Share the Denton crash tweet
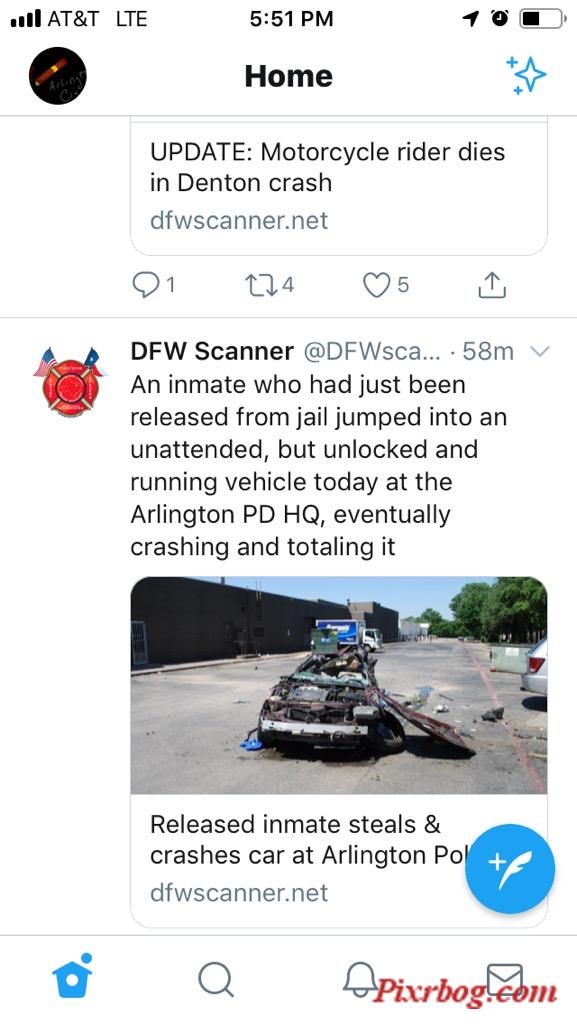Screen dimensions: 577x1024 492,285
